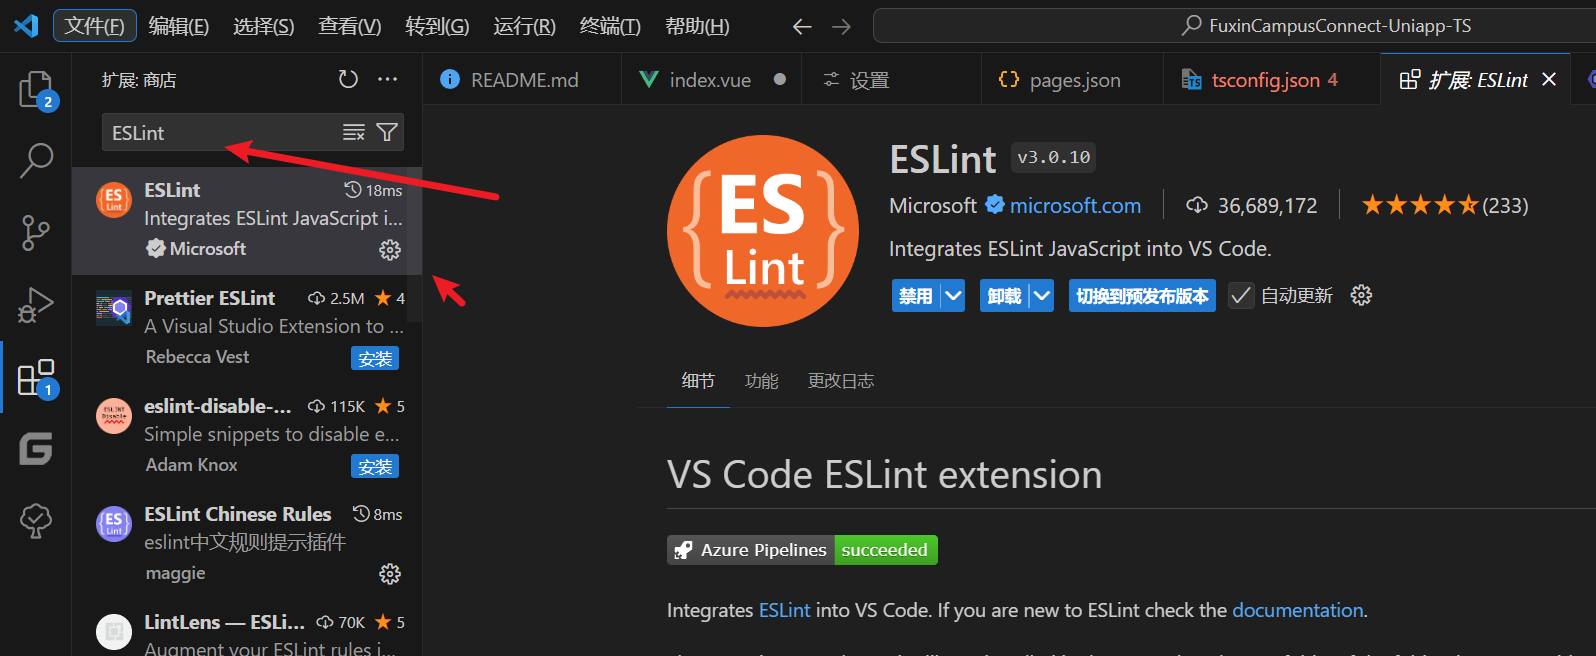
Task: Switch to the pages.json tab
Action: click(x=1074, y=79)
